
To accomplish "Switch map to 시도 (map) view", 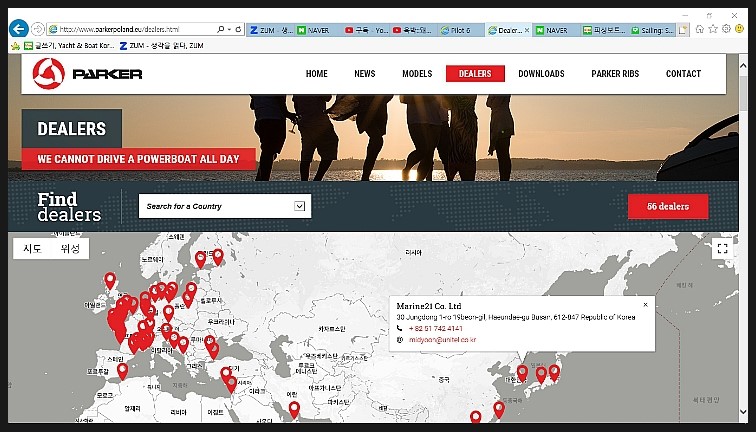I will click(32, 249).
